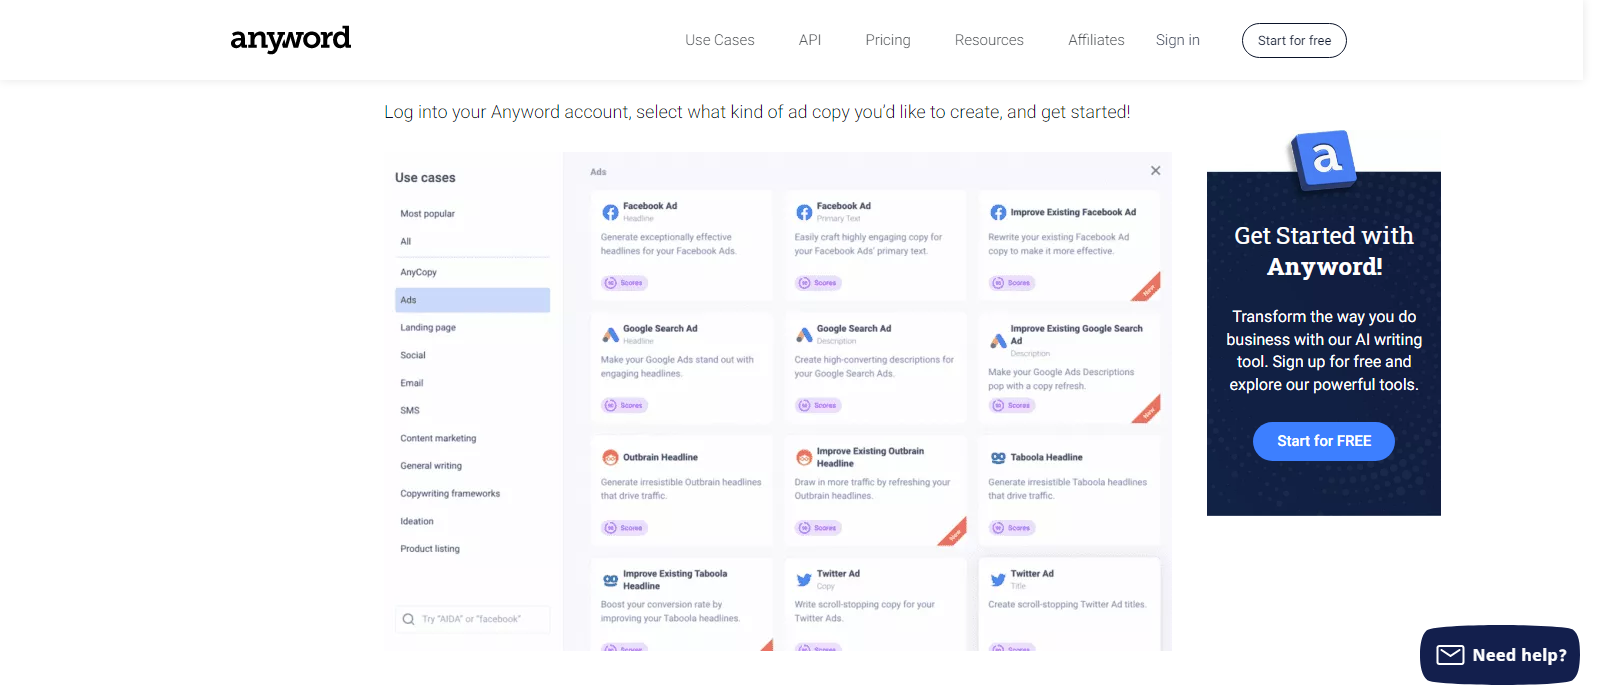Click Scores badge on Taboola Headline card
The image size is (1600, 700).
[1013, 528]
